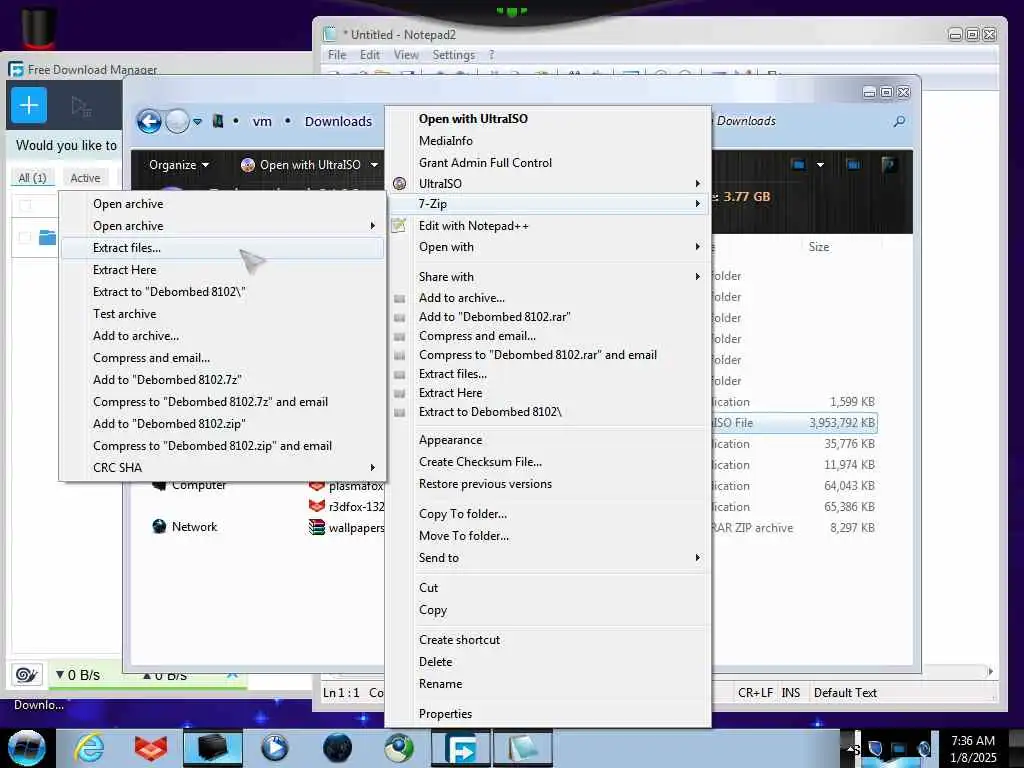Click the dropdown arrow beside Open with UltraISO toolbar button

pos(374,165)
